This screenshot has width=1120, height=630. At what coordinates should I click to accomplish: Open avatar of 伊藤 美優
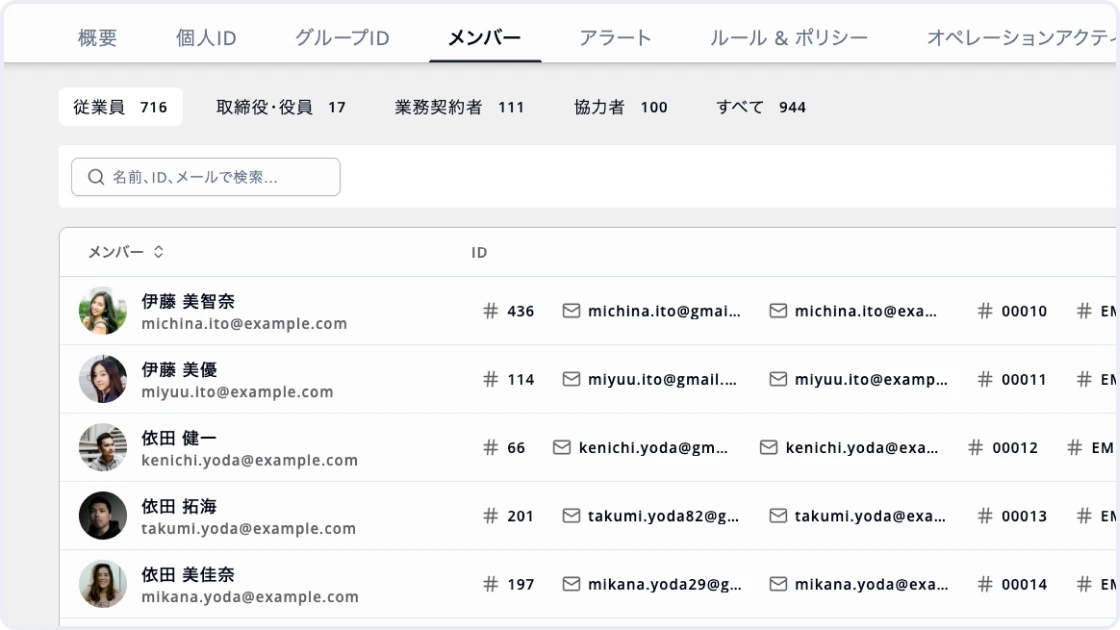tap(103, 379)
